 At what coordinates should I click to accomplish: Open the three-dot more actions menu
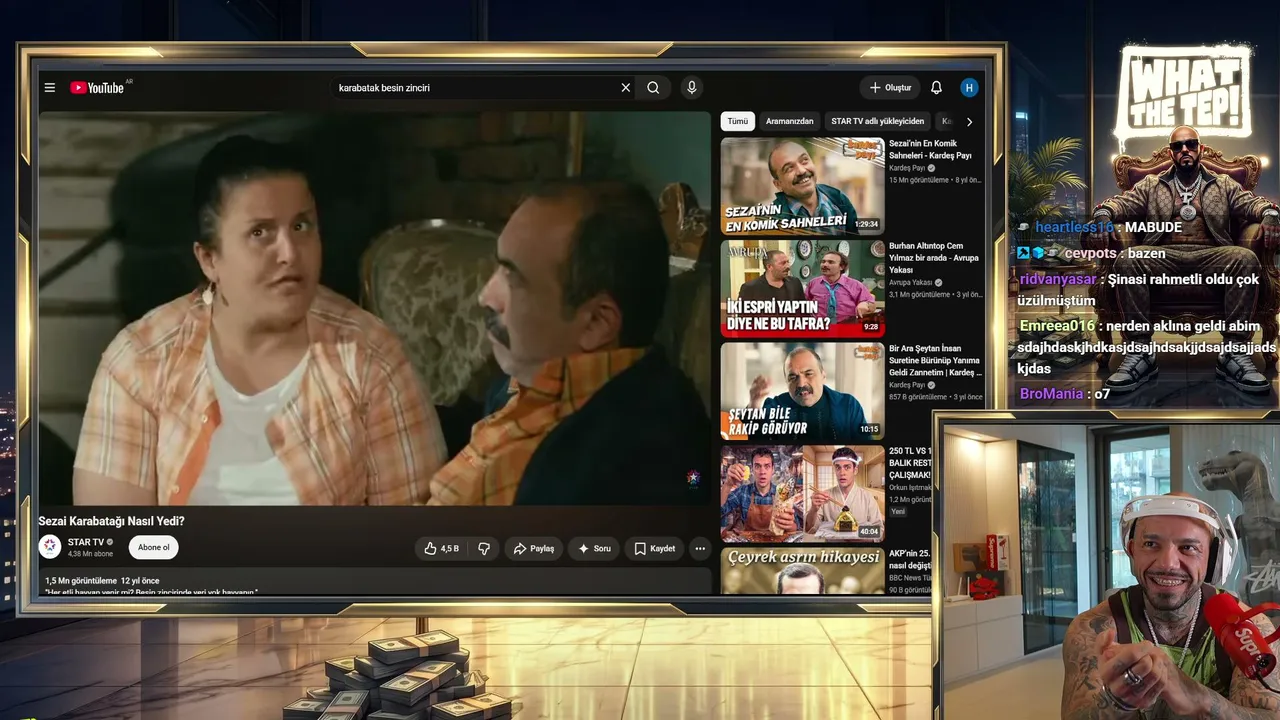pyautogui.click(x=700, y=548)
